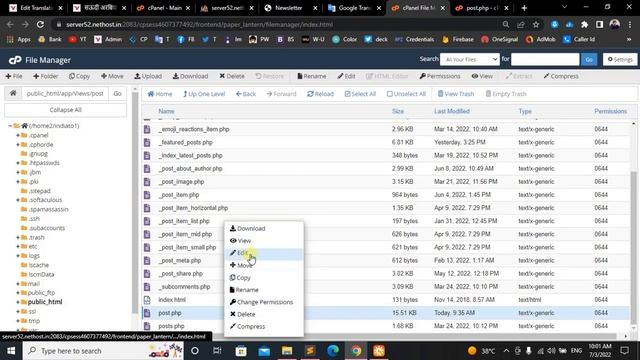Select .spamassassin folder in tree

tap(49, 209)
